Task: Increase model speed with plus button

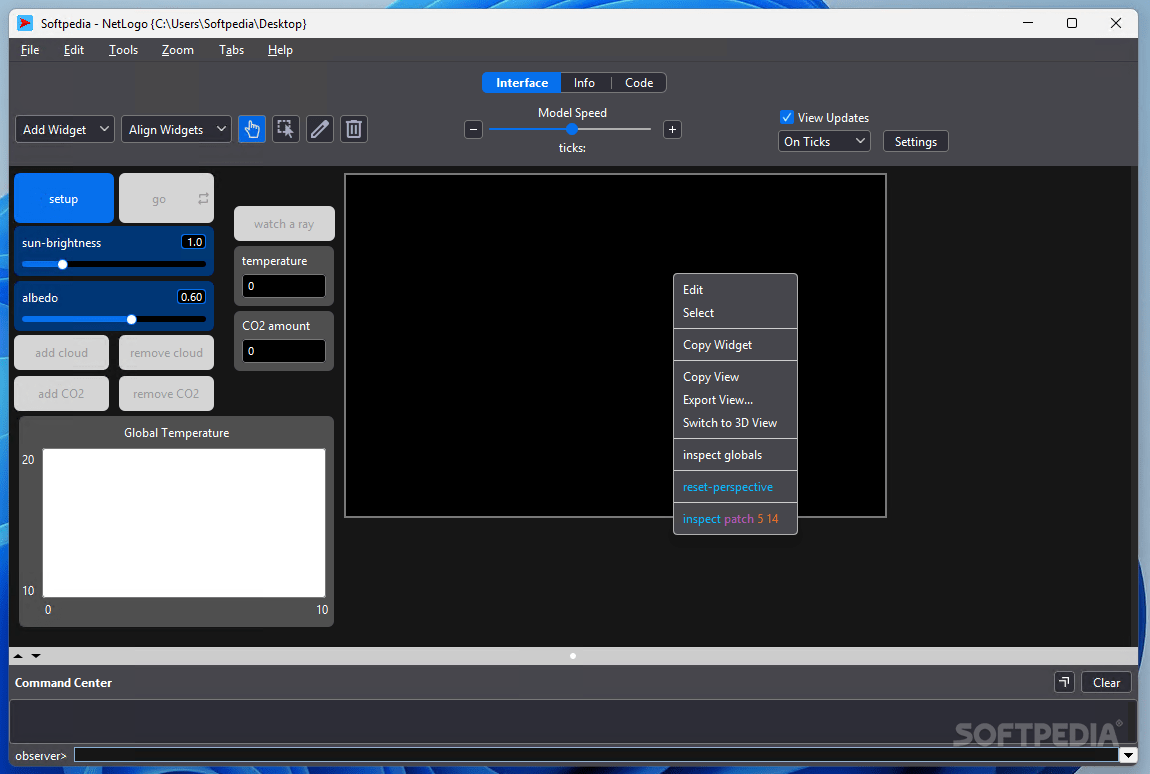Action: [x=672, y=130]
